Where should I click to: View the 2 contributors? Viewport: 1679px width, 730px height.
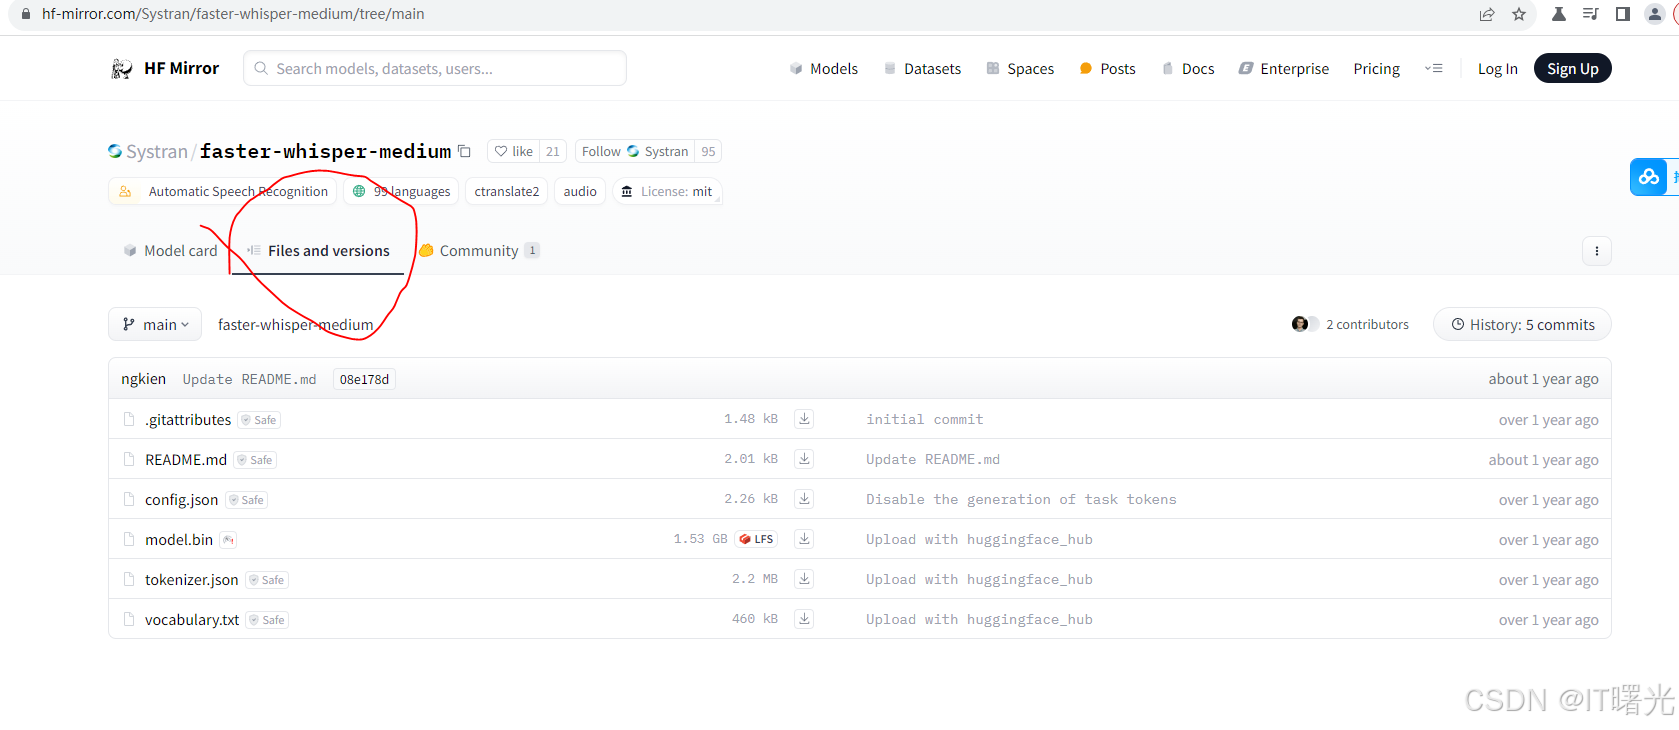click(x=1350, y=324)
